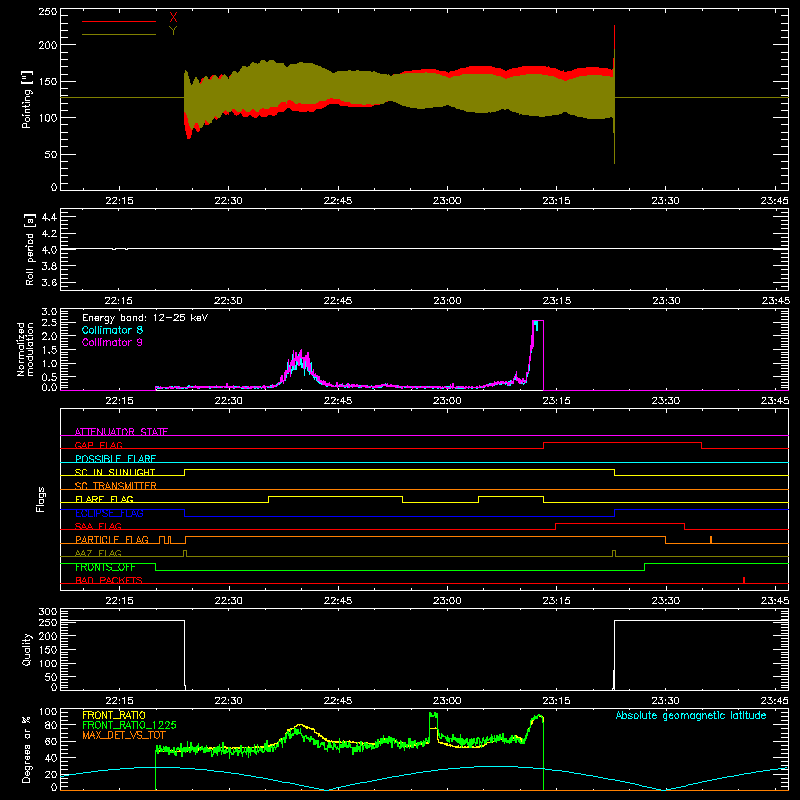
Task: Select the olive Y legend label
Action: (x=173, y=31)
